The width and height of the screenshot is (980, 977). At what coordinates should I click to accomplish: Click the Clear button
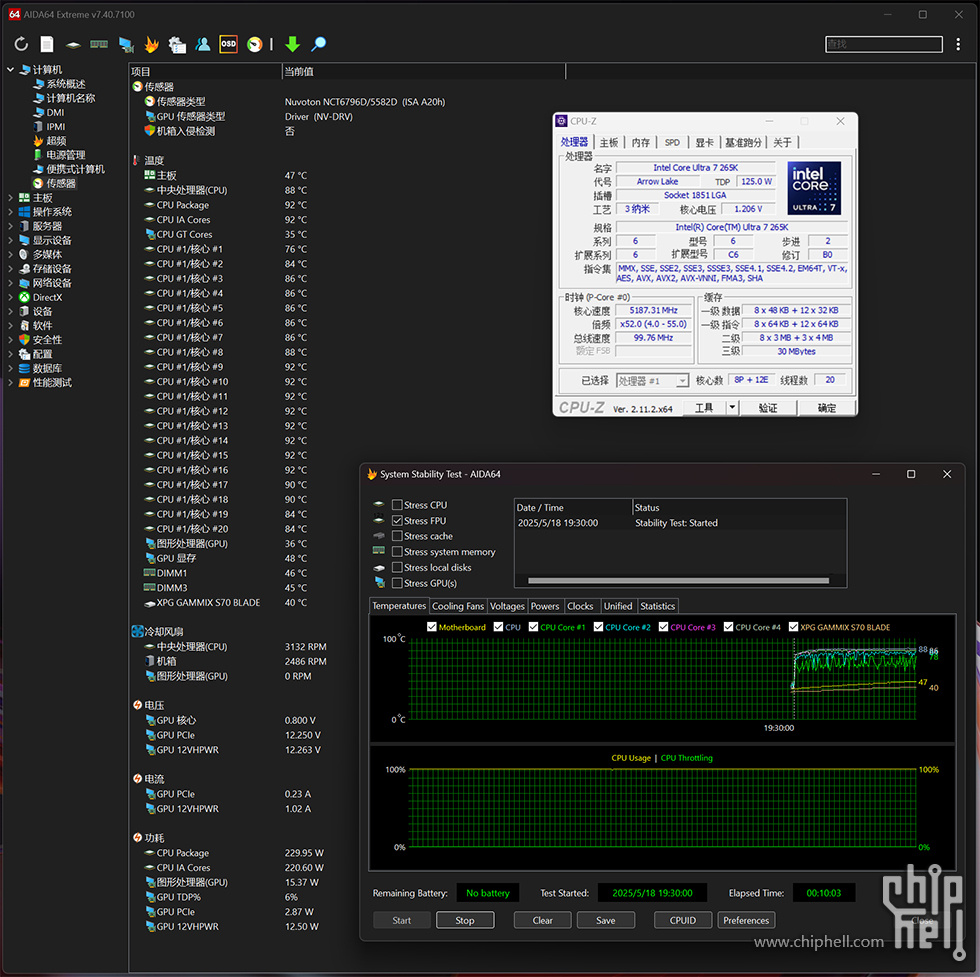542,920
